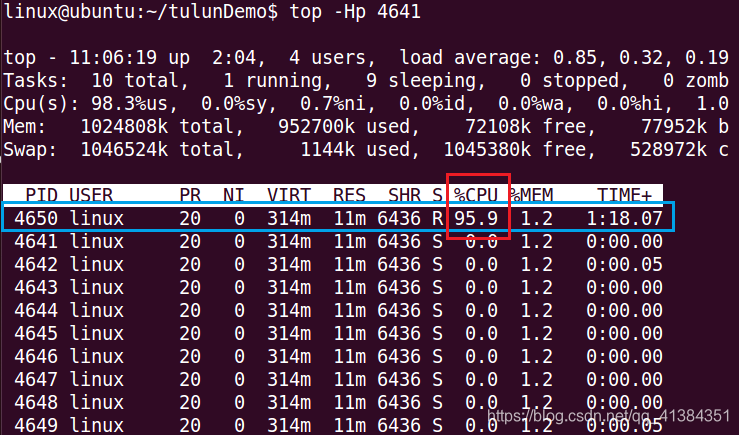Click the %CPU column header

click(476, 195)
